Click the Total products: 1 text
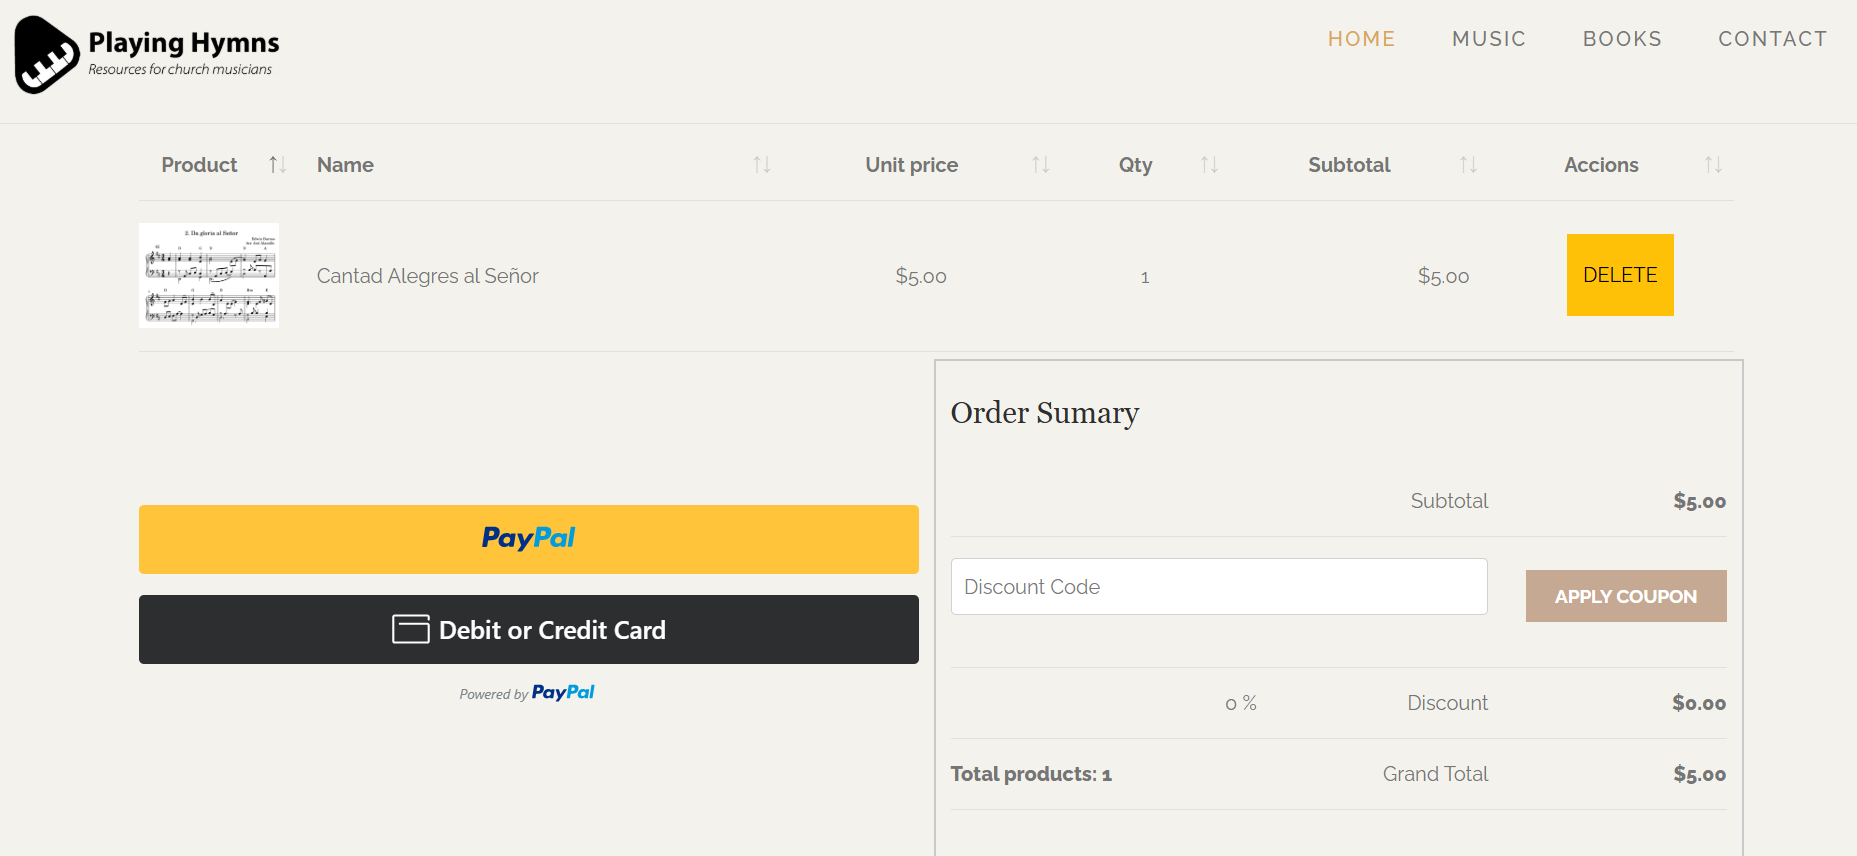Screen dimensions: 1857x856 coord(1031,774)
